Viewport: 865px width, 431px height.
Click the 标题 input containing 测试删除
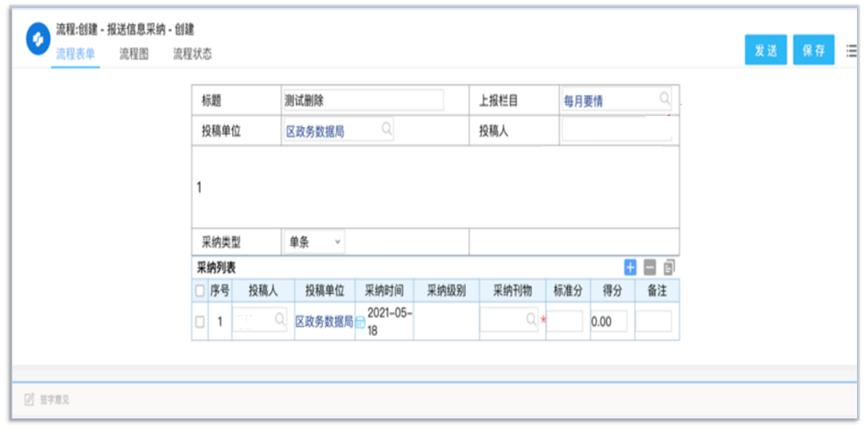pyautogui.click(x=363, y=100)
